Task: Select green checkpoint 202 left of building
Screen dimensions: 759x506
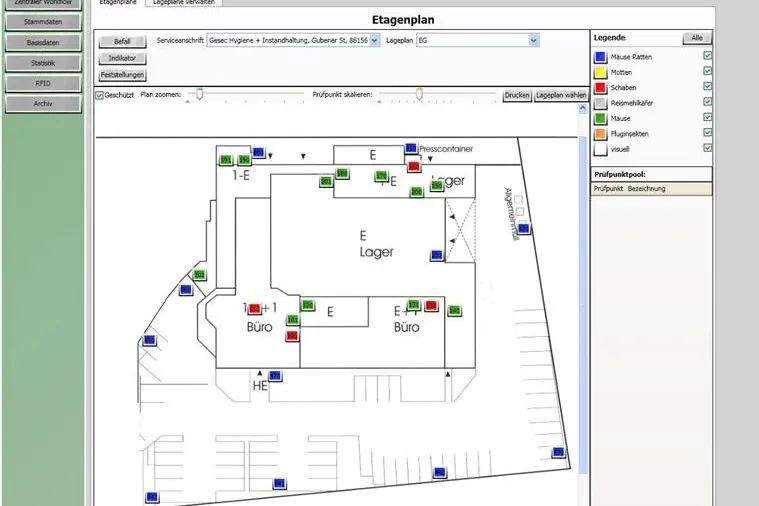Action: pyautogui.click(x=199, y=275)
